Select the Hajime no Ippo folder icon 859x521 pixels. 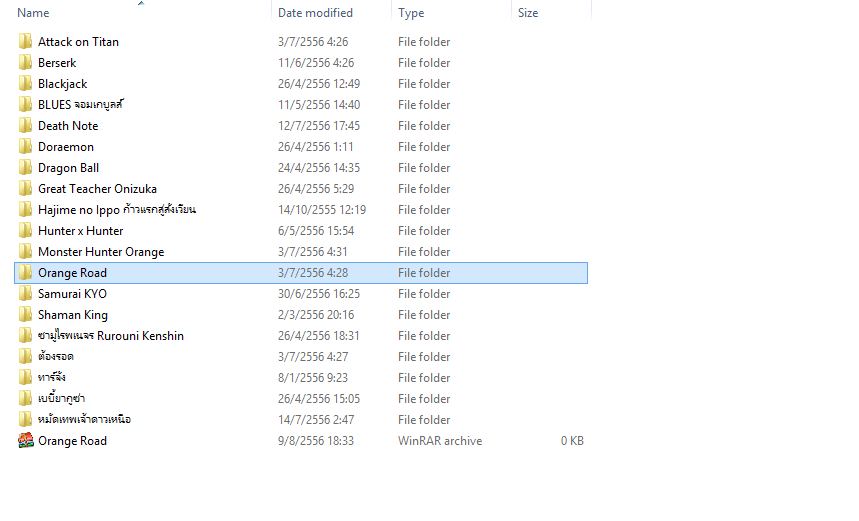click(25, 210)
